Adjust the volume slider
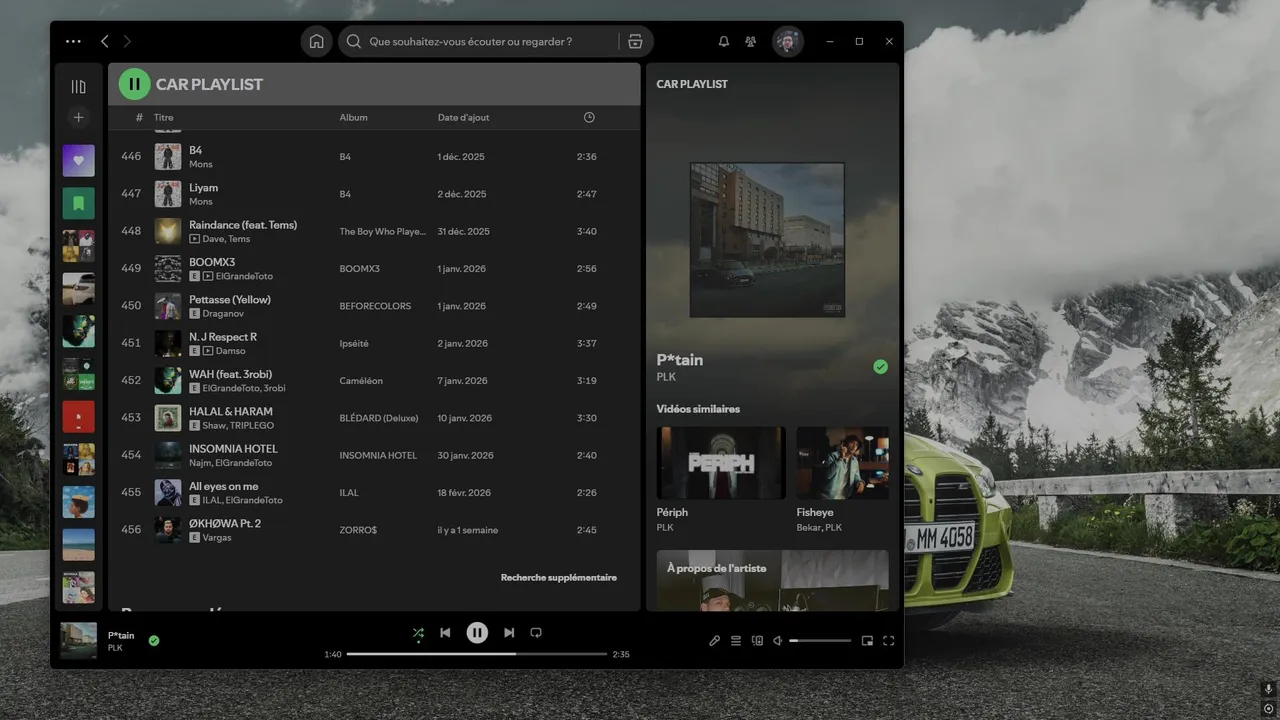The image size is (1280, 720). pos(820,641)
